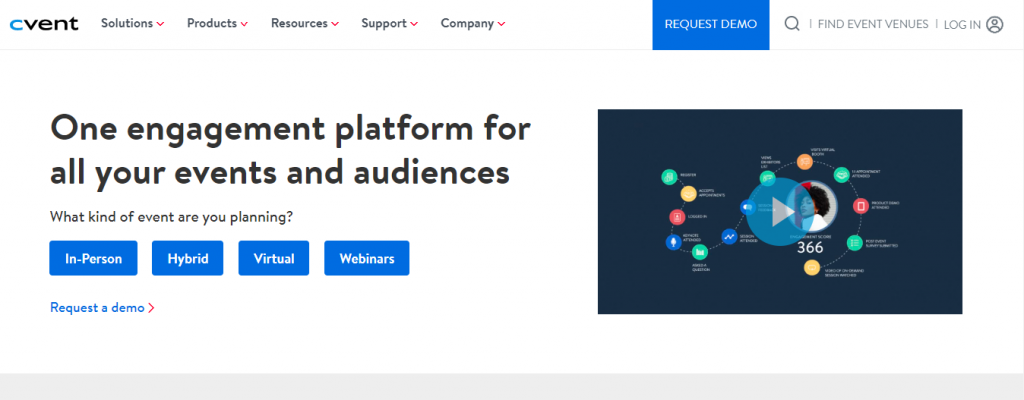This screenshot has width=1024, height=400.
Task: Select the Virtual event button
Action: [x=274, y=258]
